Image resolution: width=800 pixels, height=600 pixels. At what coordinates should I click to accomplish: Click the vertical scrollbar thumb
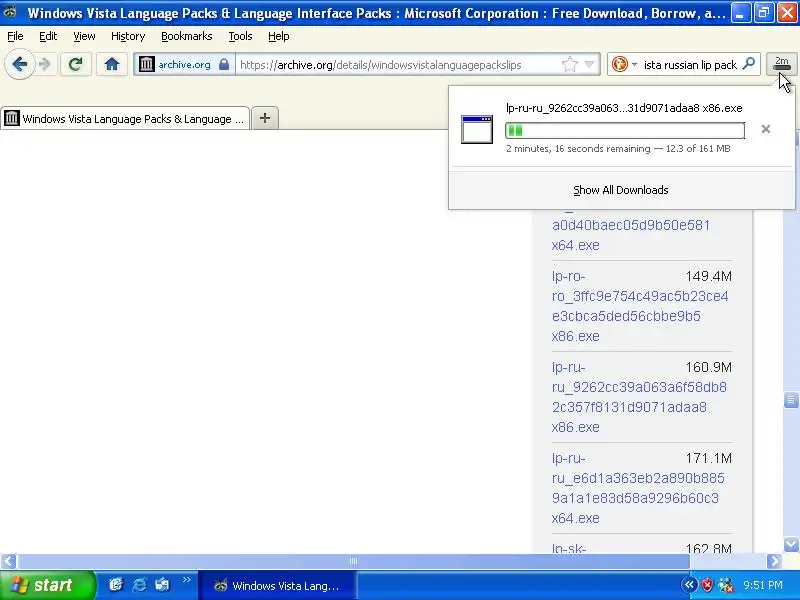point(791,400)
